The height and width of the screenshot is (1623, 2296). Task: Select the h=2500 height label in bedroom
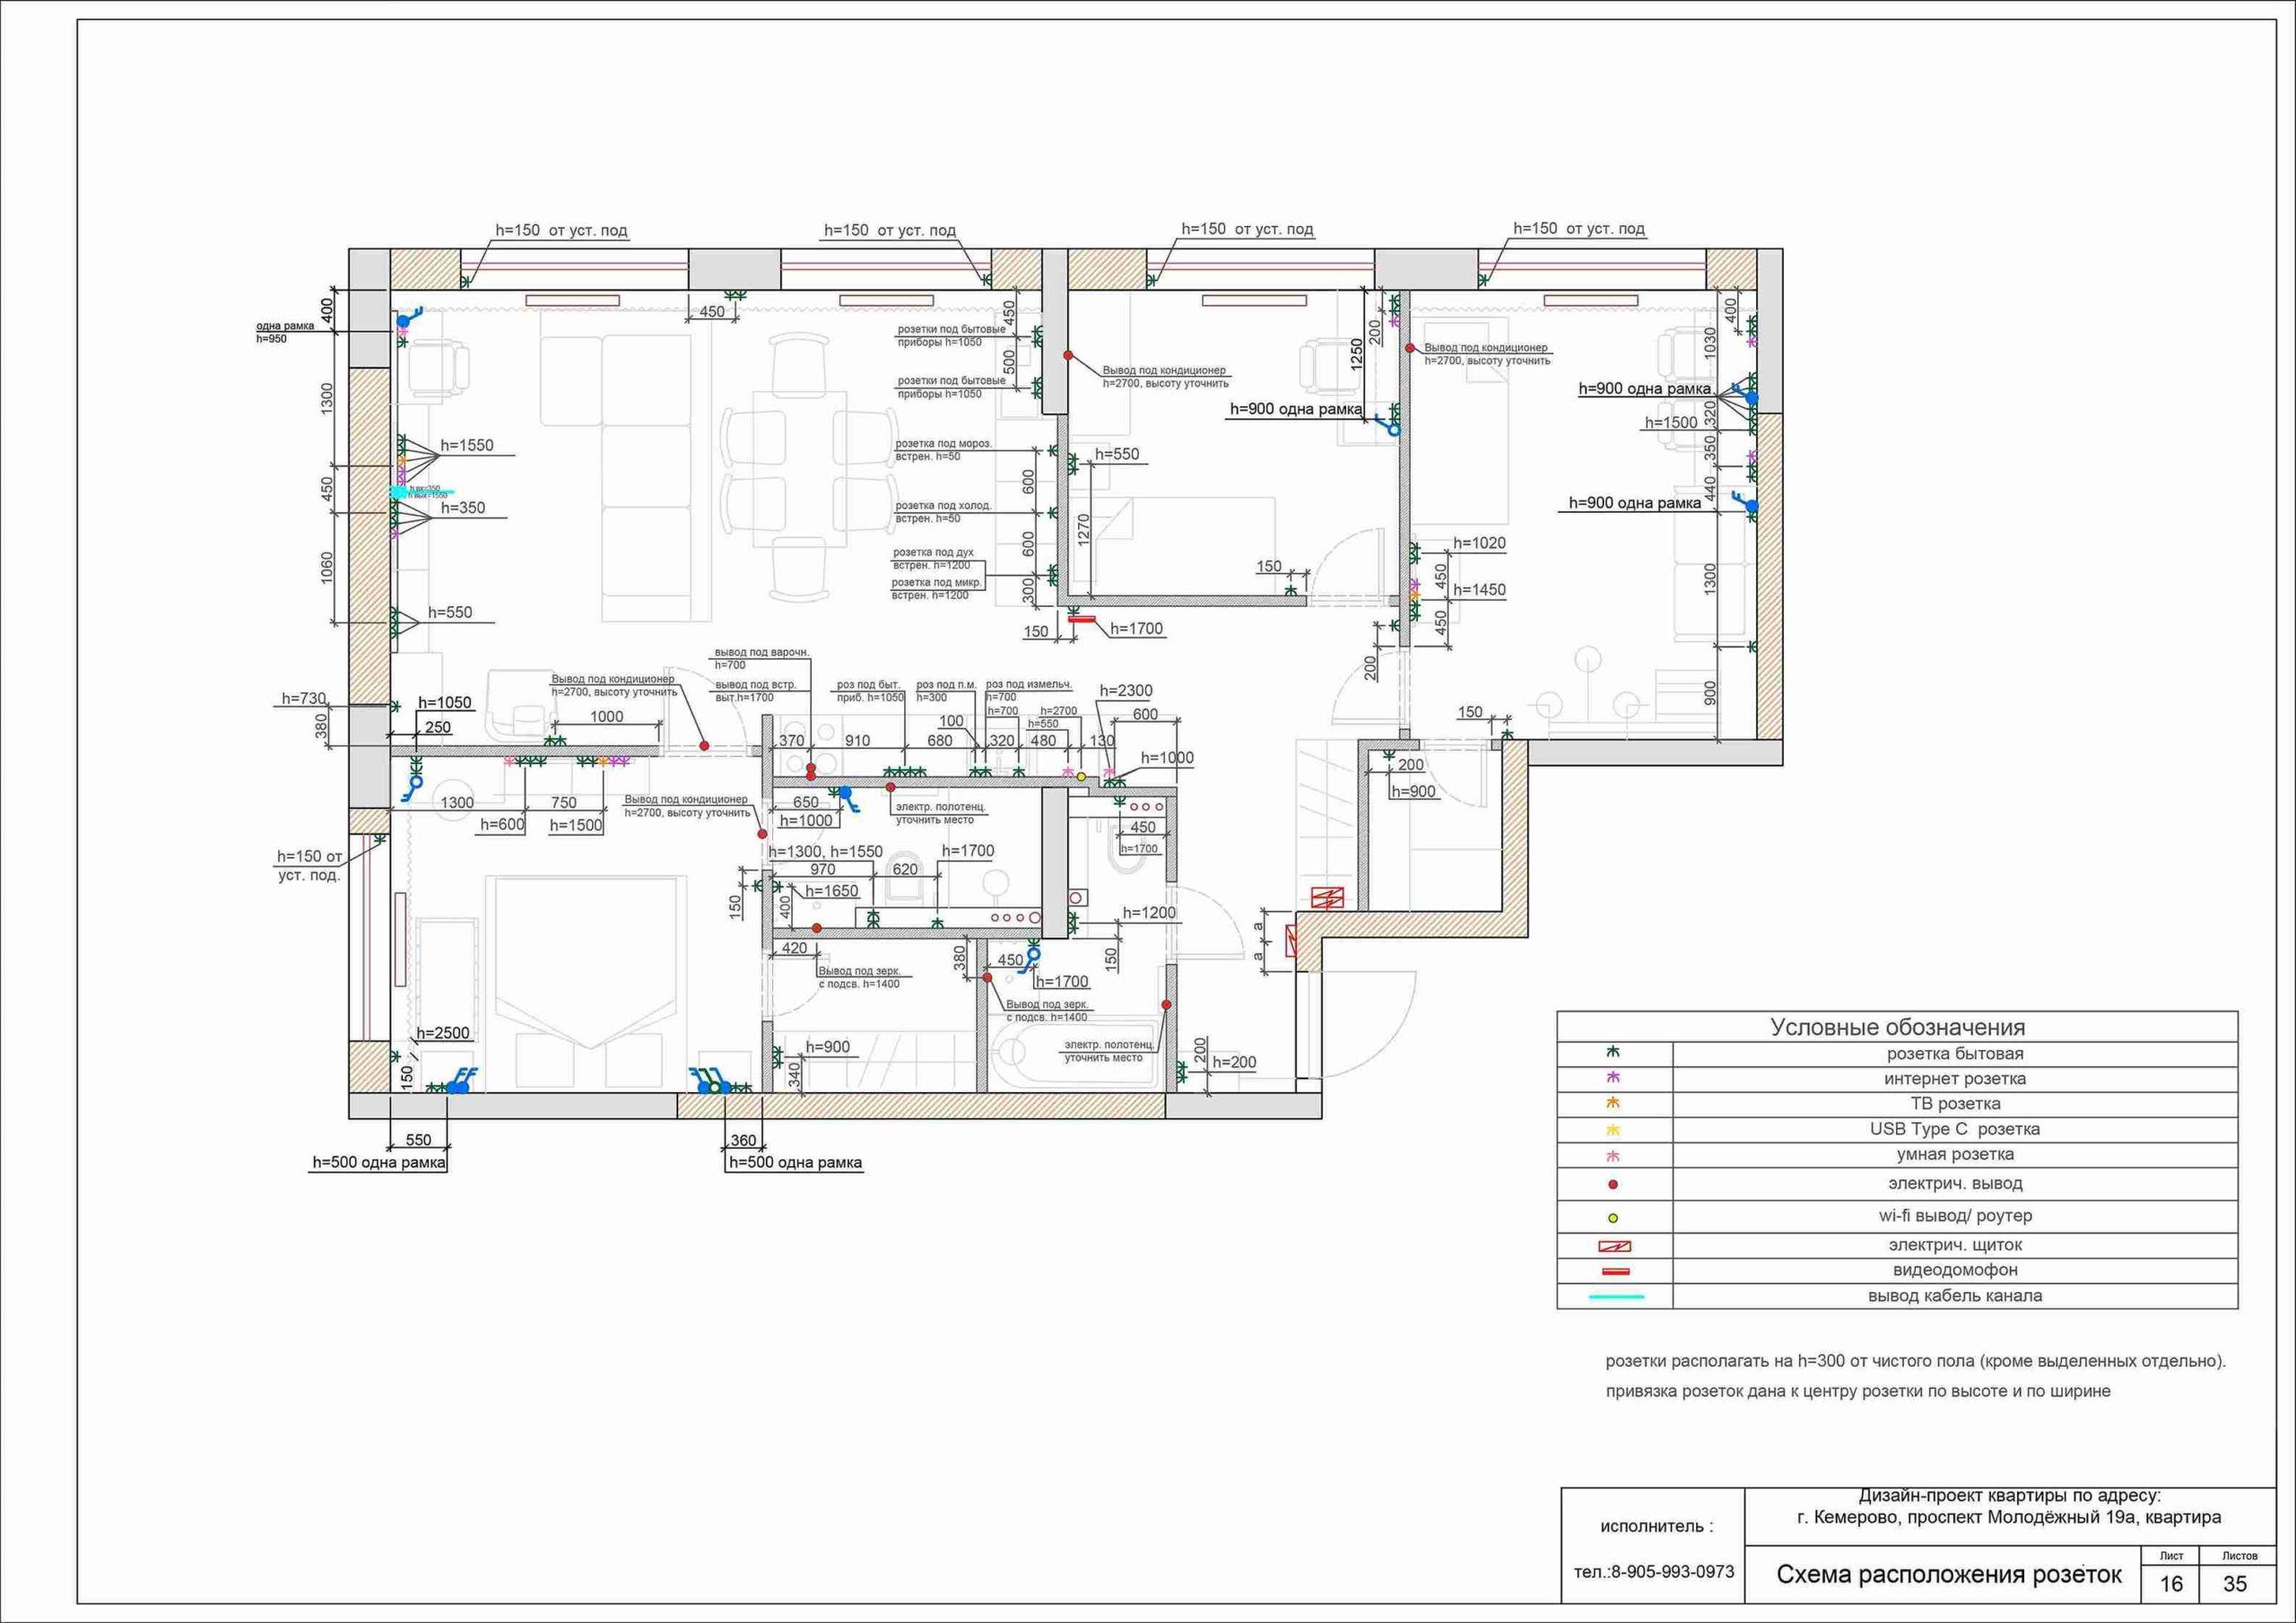(x=443, y=1033)
